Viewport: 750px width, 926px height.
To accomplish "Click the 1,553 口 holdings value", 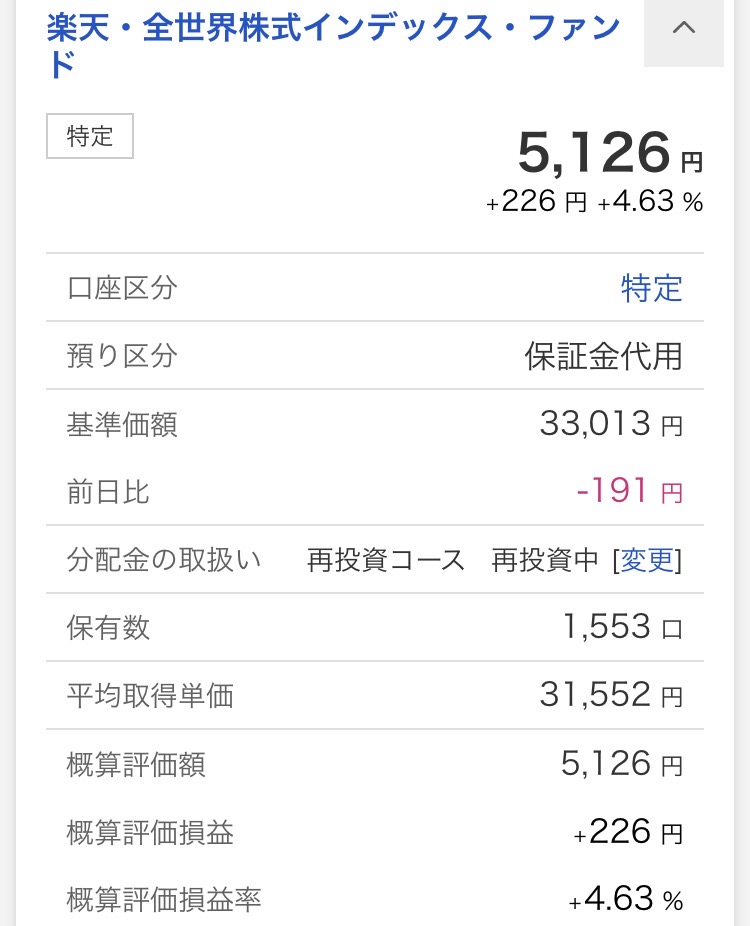I will click(x=622, y=627).
